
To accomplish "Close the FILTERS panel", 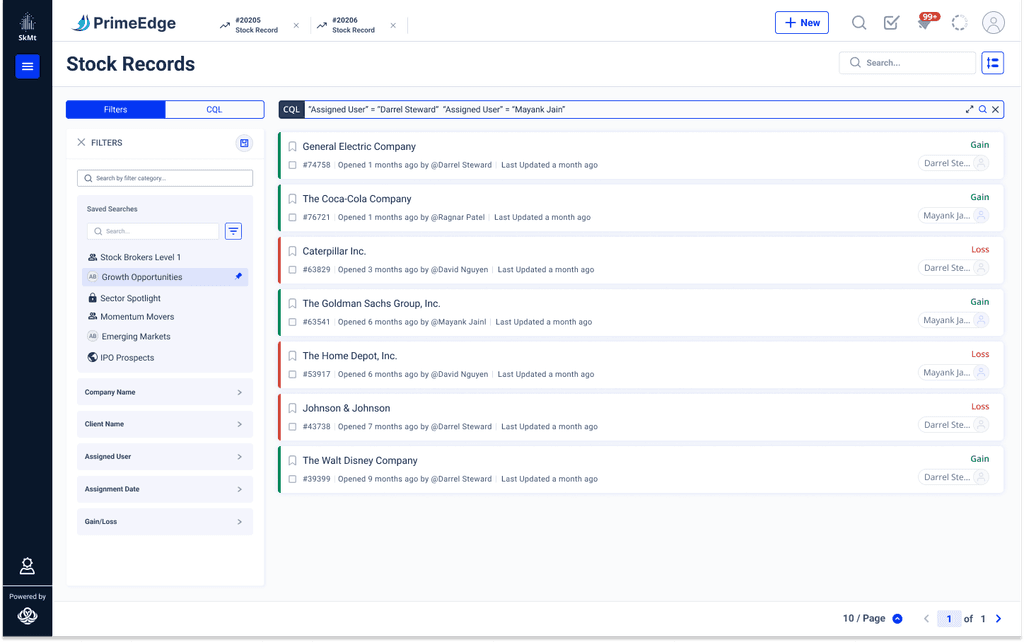I will coord(81,142).
